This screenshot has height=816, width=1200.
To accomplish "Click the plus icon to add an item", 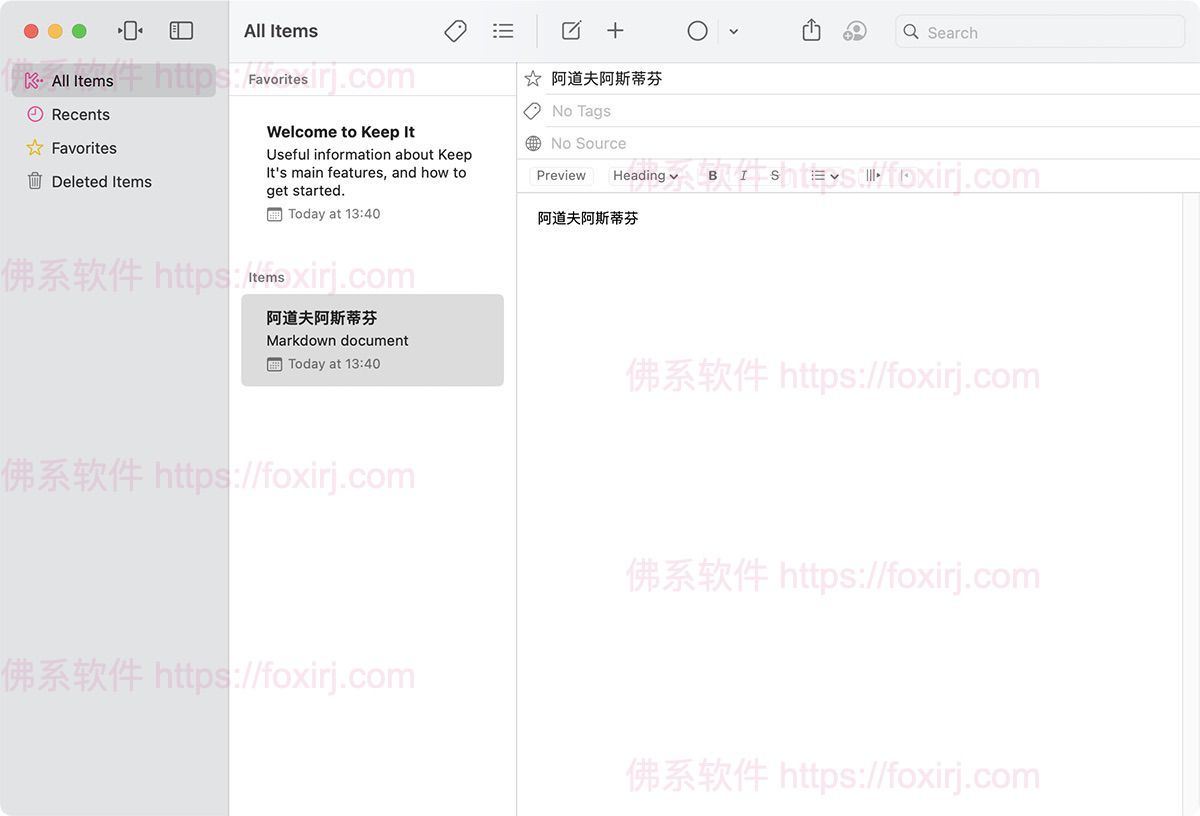I will tap(615, 31).
